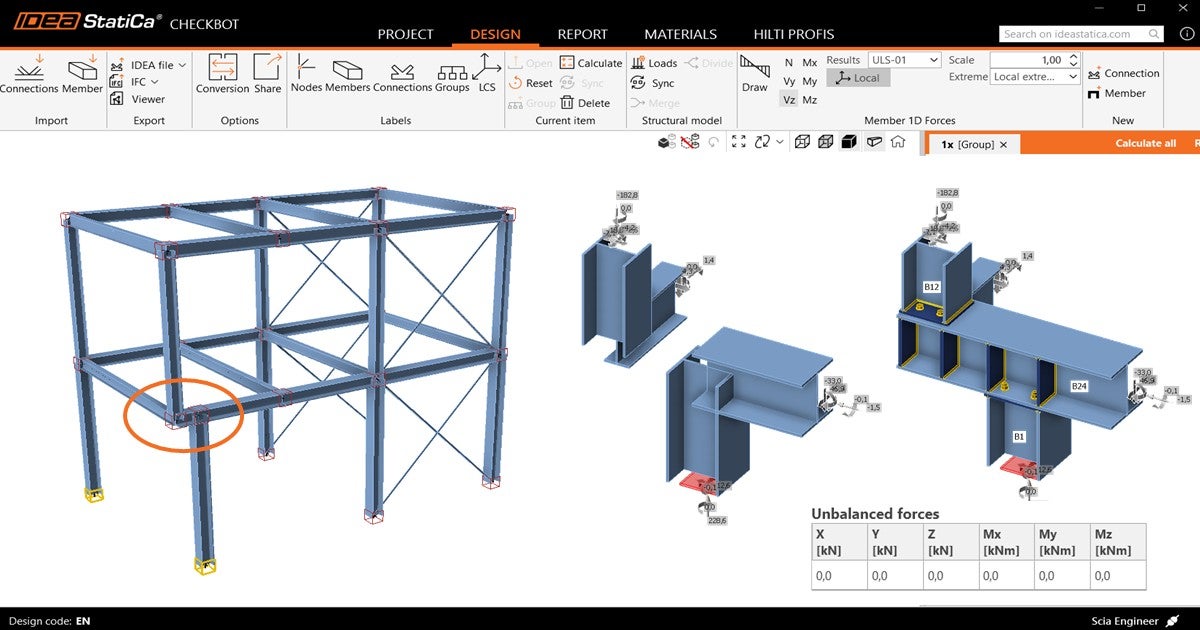The image size is (1200, 630).
Task: Create New Member
Action: [x=1116, y=93]
